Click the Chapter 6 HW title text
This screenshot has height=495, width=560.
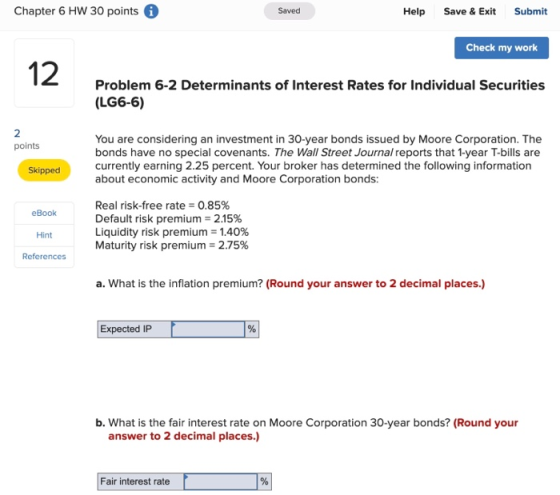pyautogui.click(x=76, y=11)
